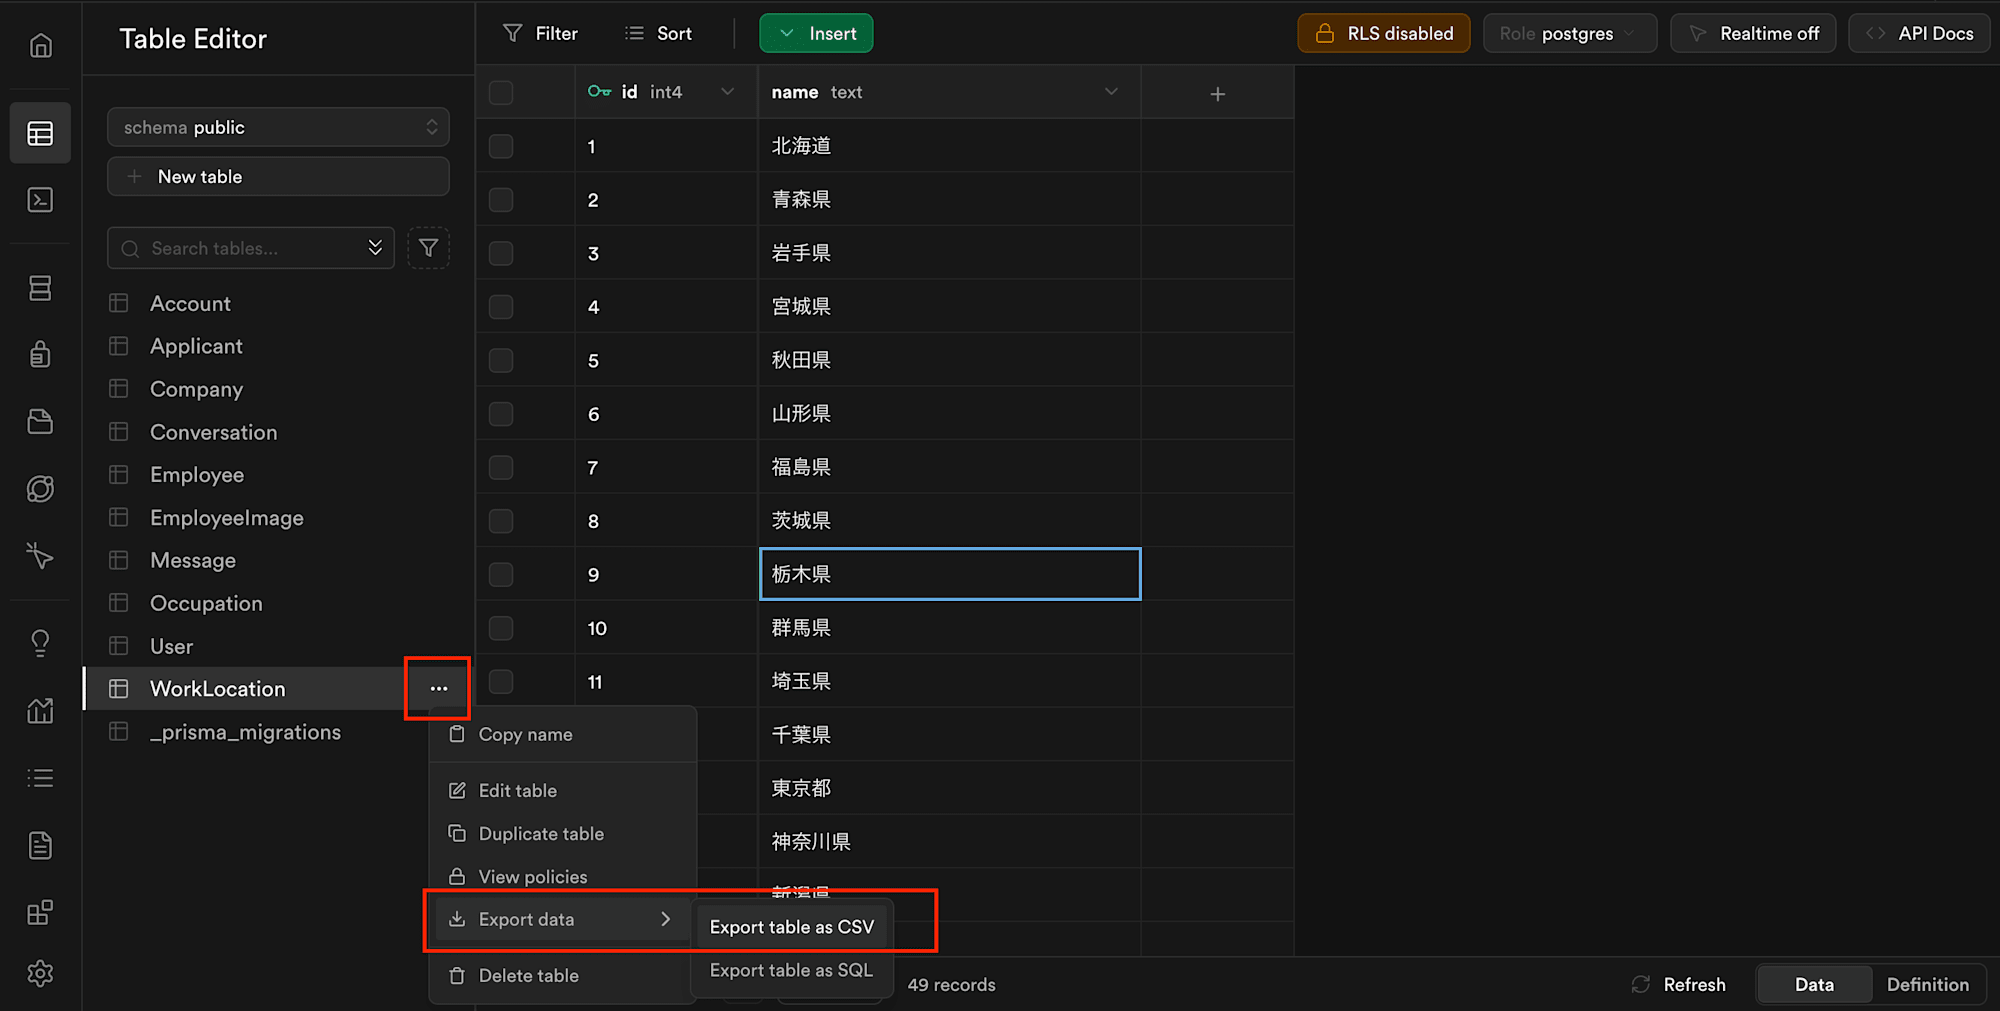Select Delete table from context menu

click(x=562, y=975)
